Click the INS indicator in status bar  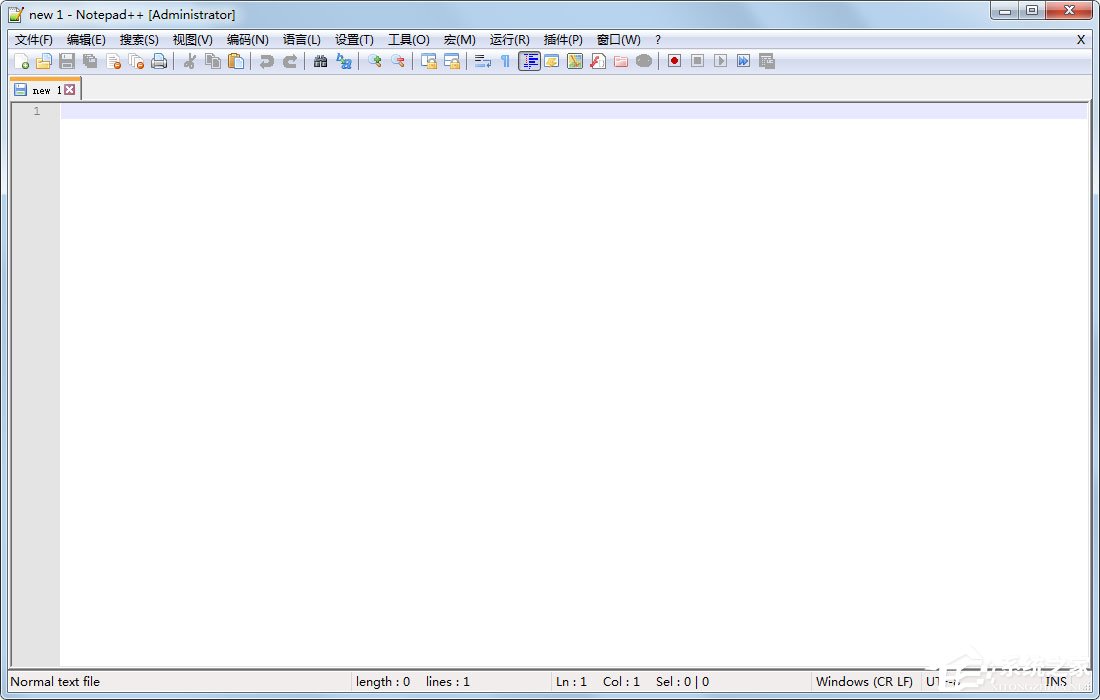[x=1057, y=681]
